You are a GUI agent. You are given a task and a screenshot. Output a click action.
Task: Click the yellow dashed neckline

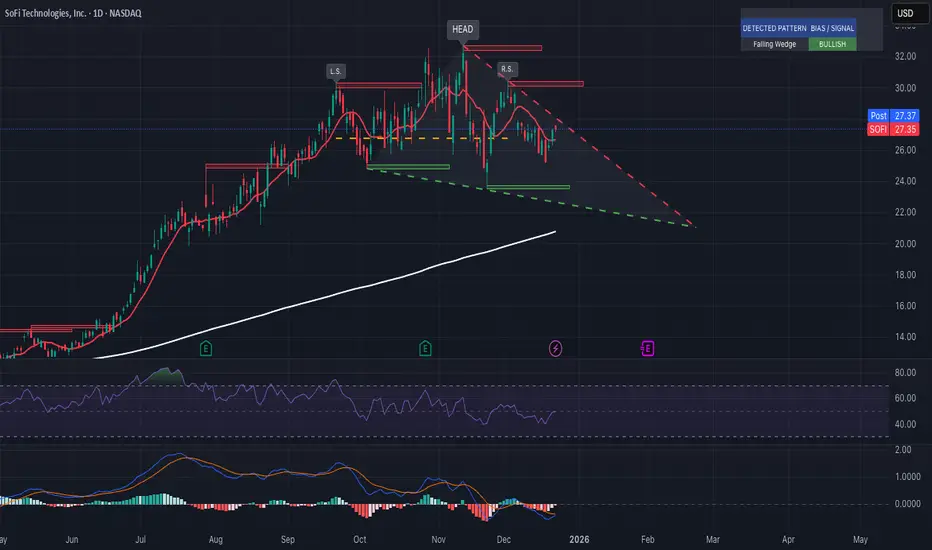point(422,138)
